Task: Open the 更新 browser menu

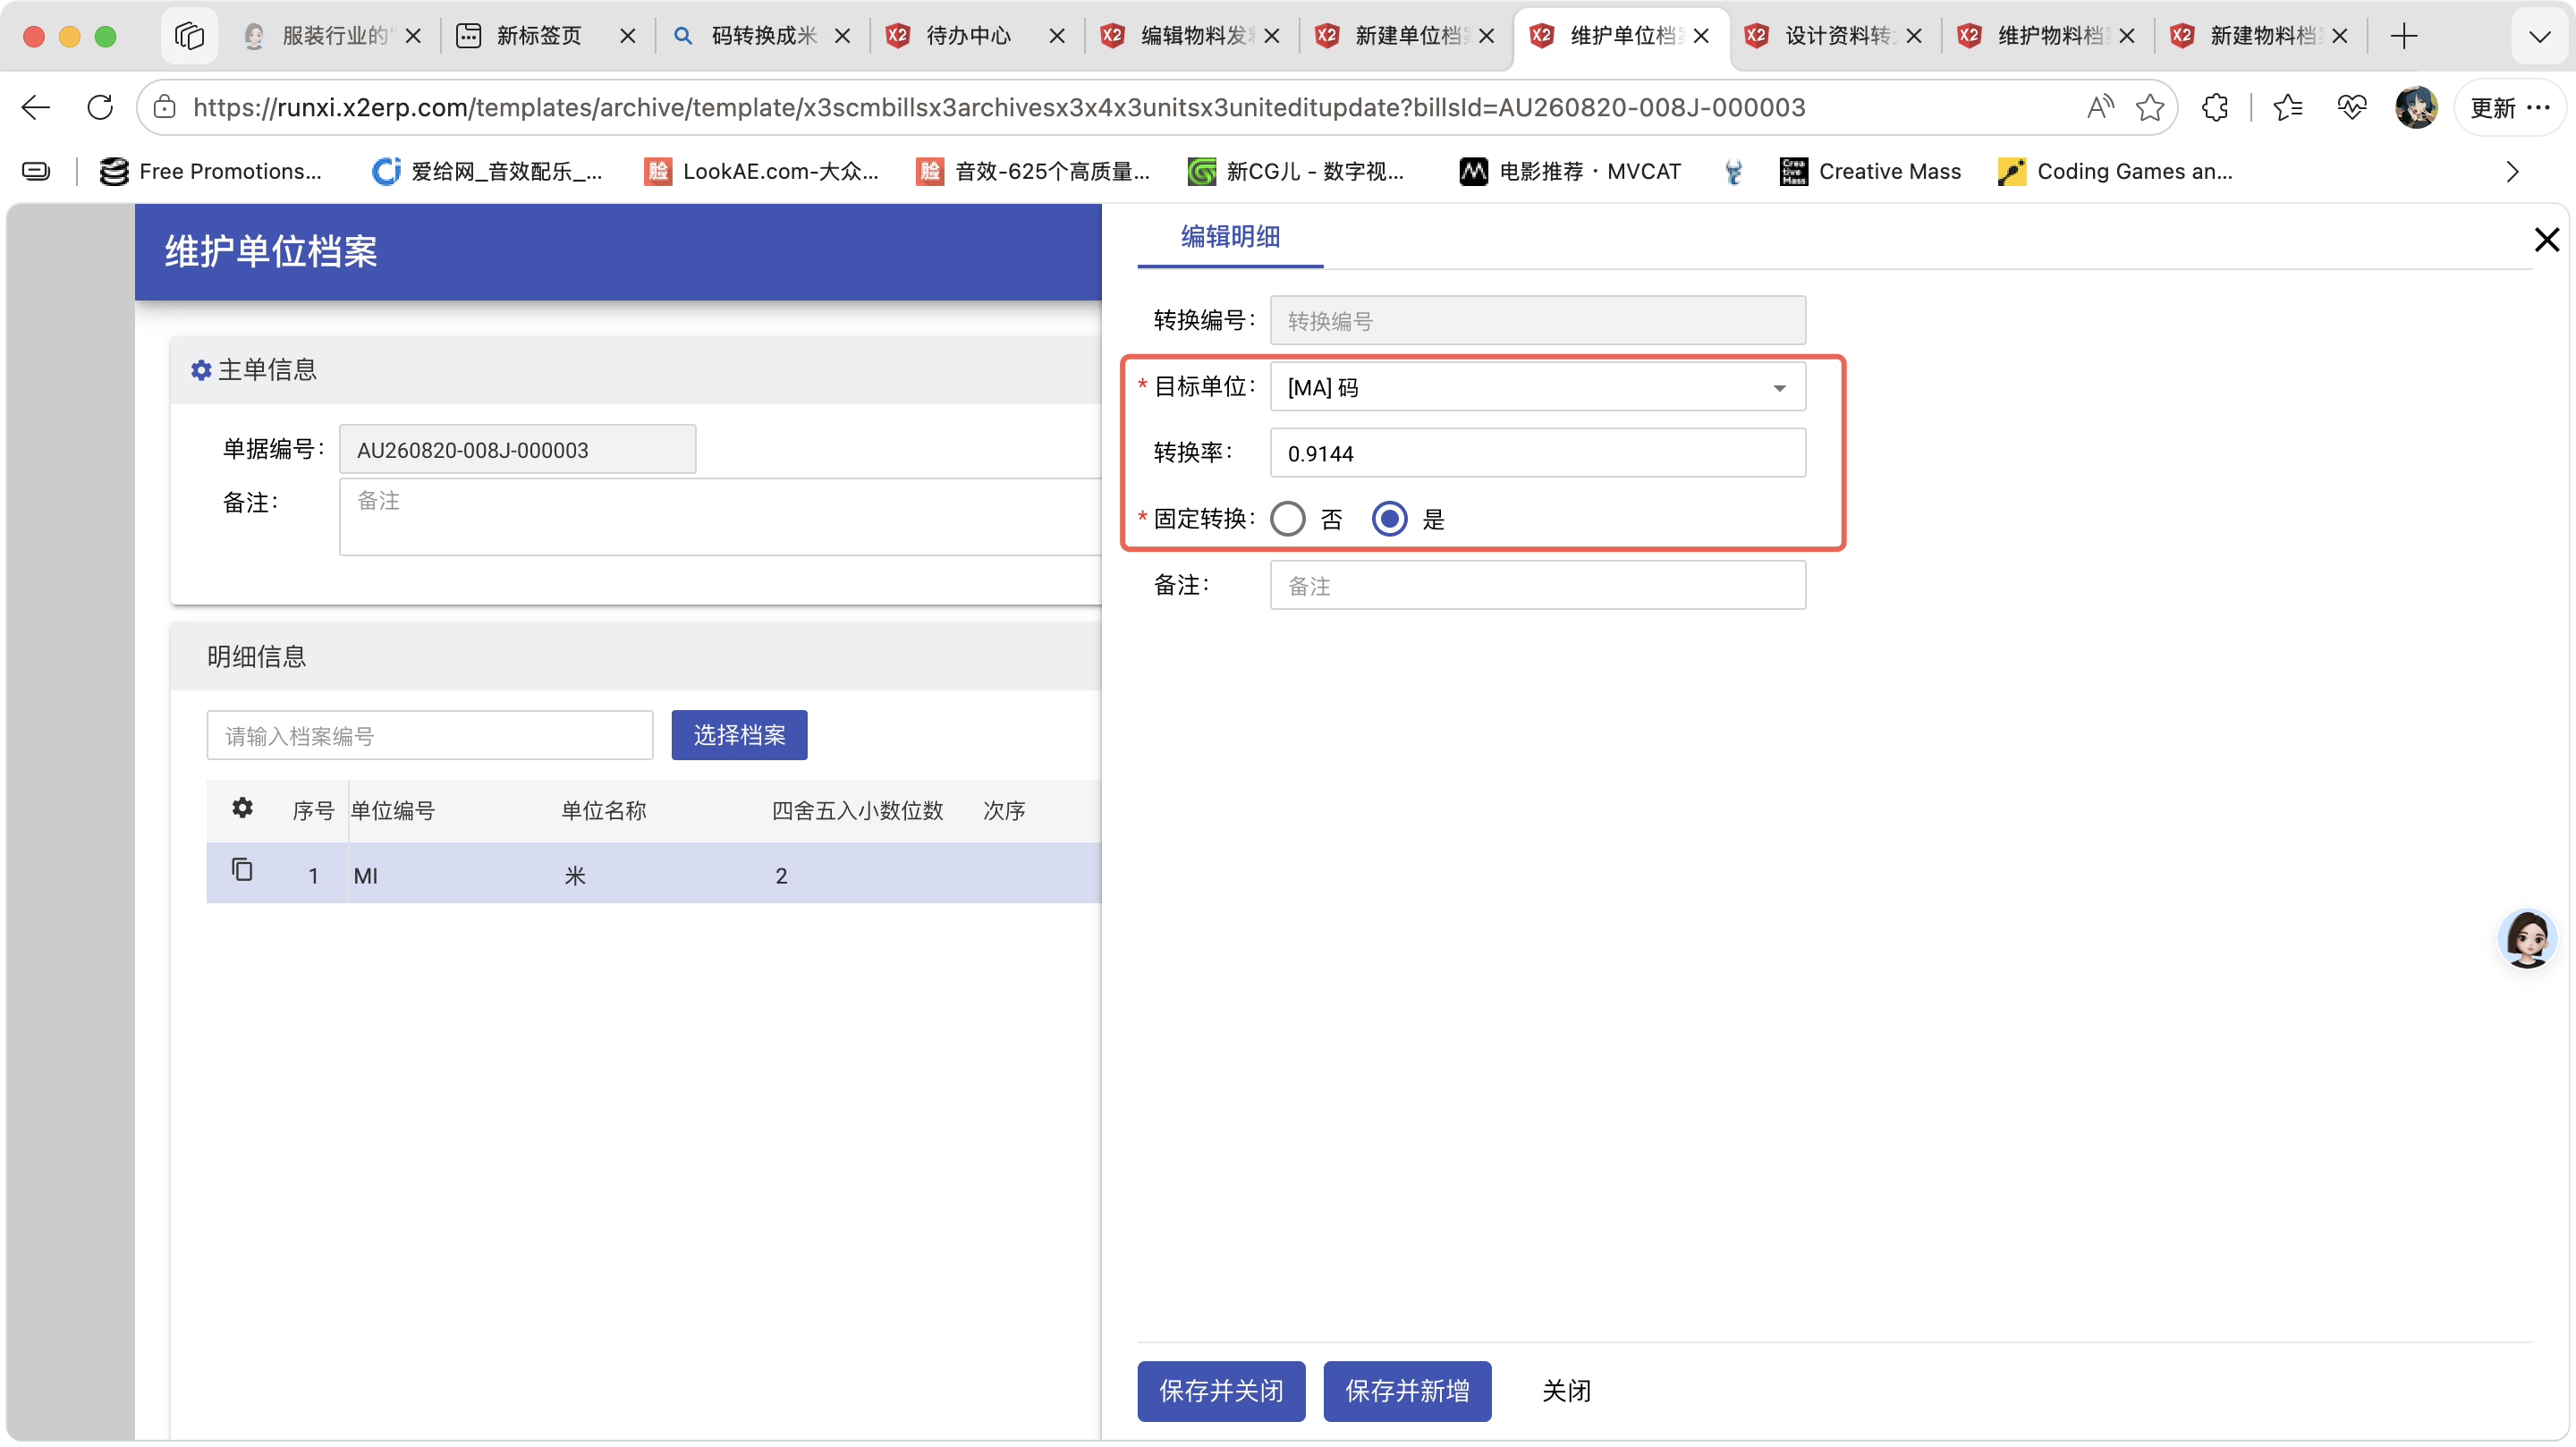Action: (x=2509, y=107)
